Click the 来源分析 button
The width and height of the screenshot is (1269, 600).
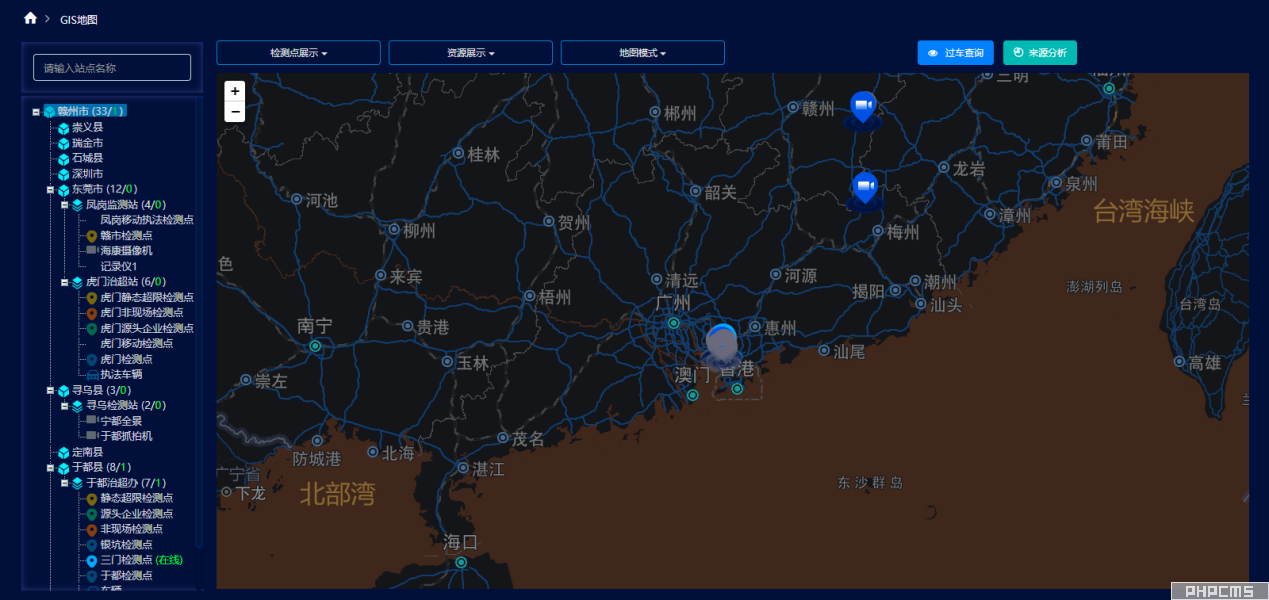pos(1040,52)
